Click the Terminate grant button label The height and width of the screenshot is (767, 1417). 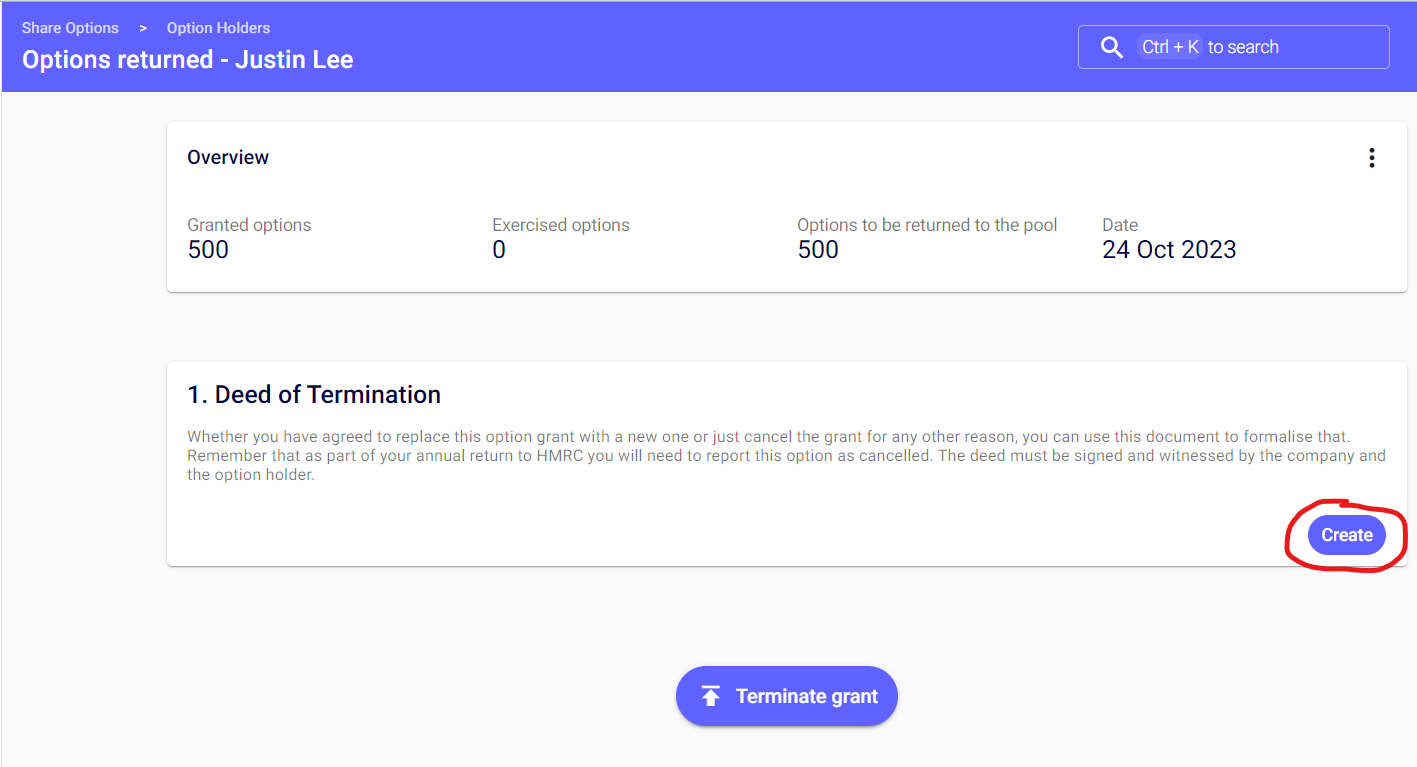click(806, 696)
